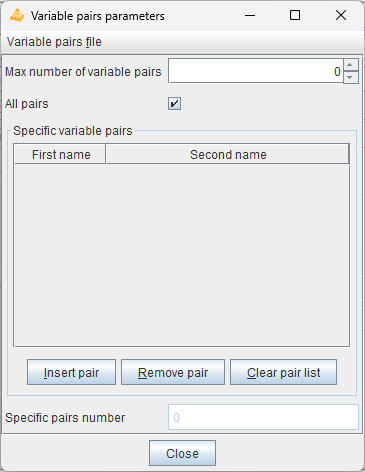Click the Specific pairs number field
Viewport: 365px width, 472px height.
(x=263, y=417)
